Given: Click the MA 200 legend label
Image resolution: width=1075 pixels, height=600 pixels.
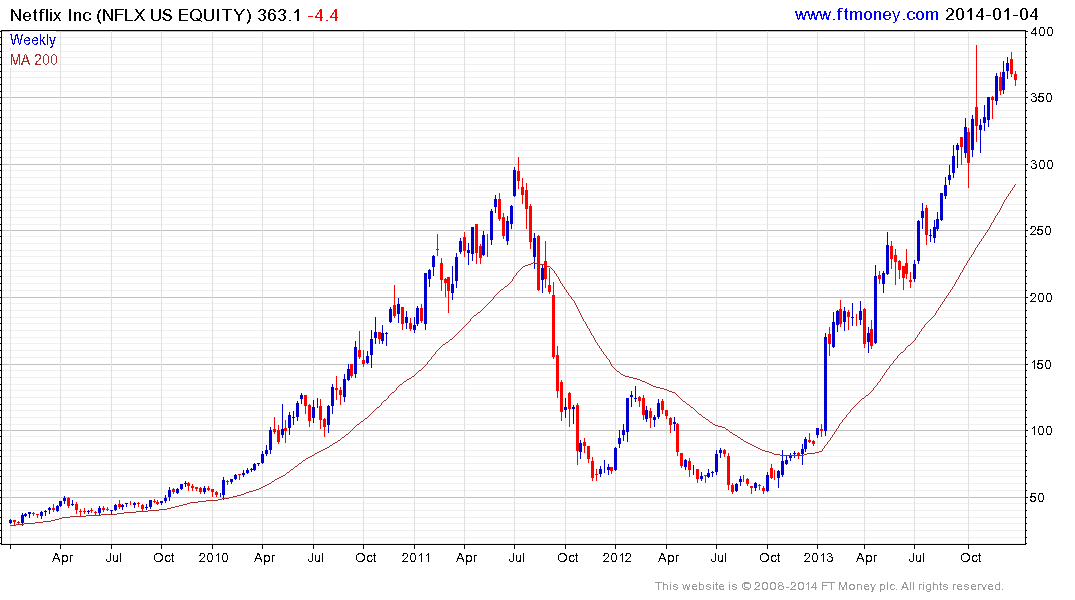Looking at the screenshot, I should click(x=34, y=60).
